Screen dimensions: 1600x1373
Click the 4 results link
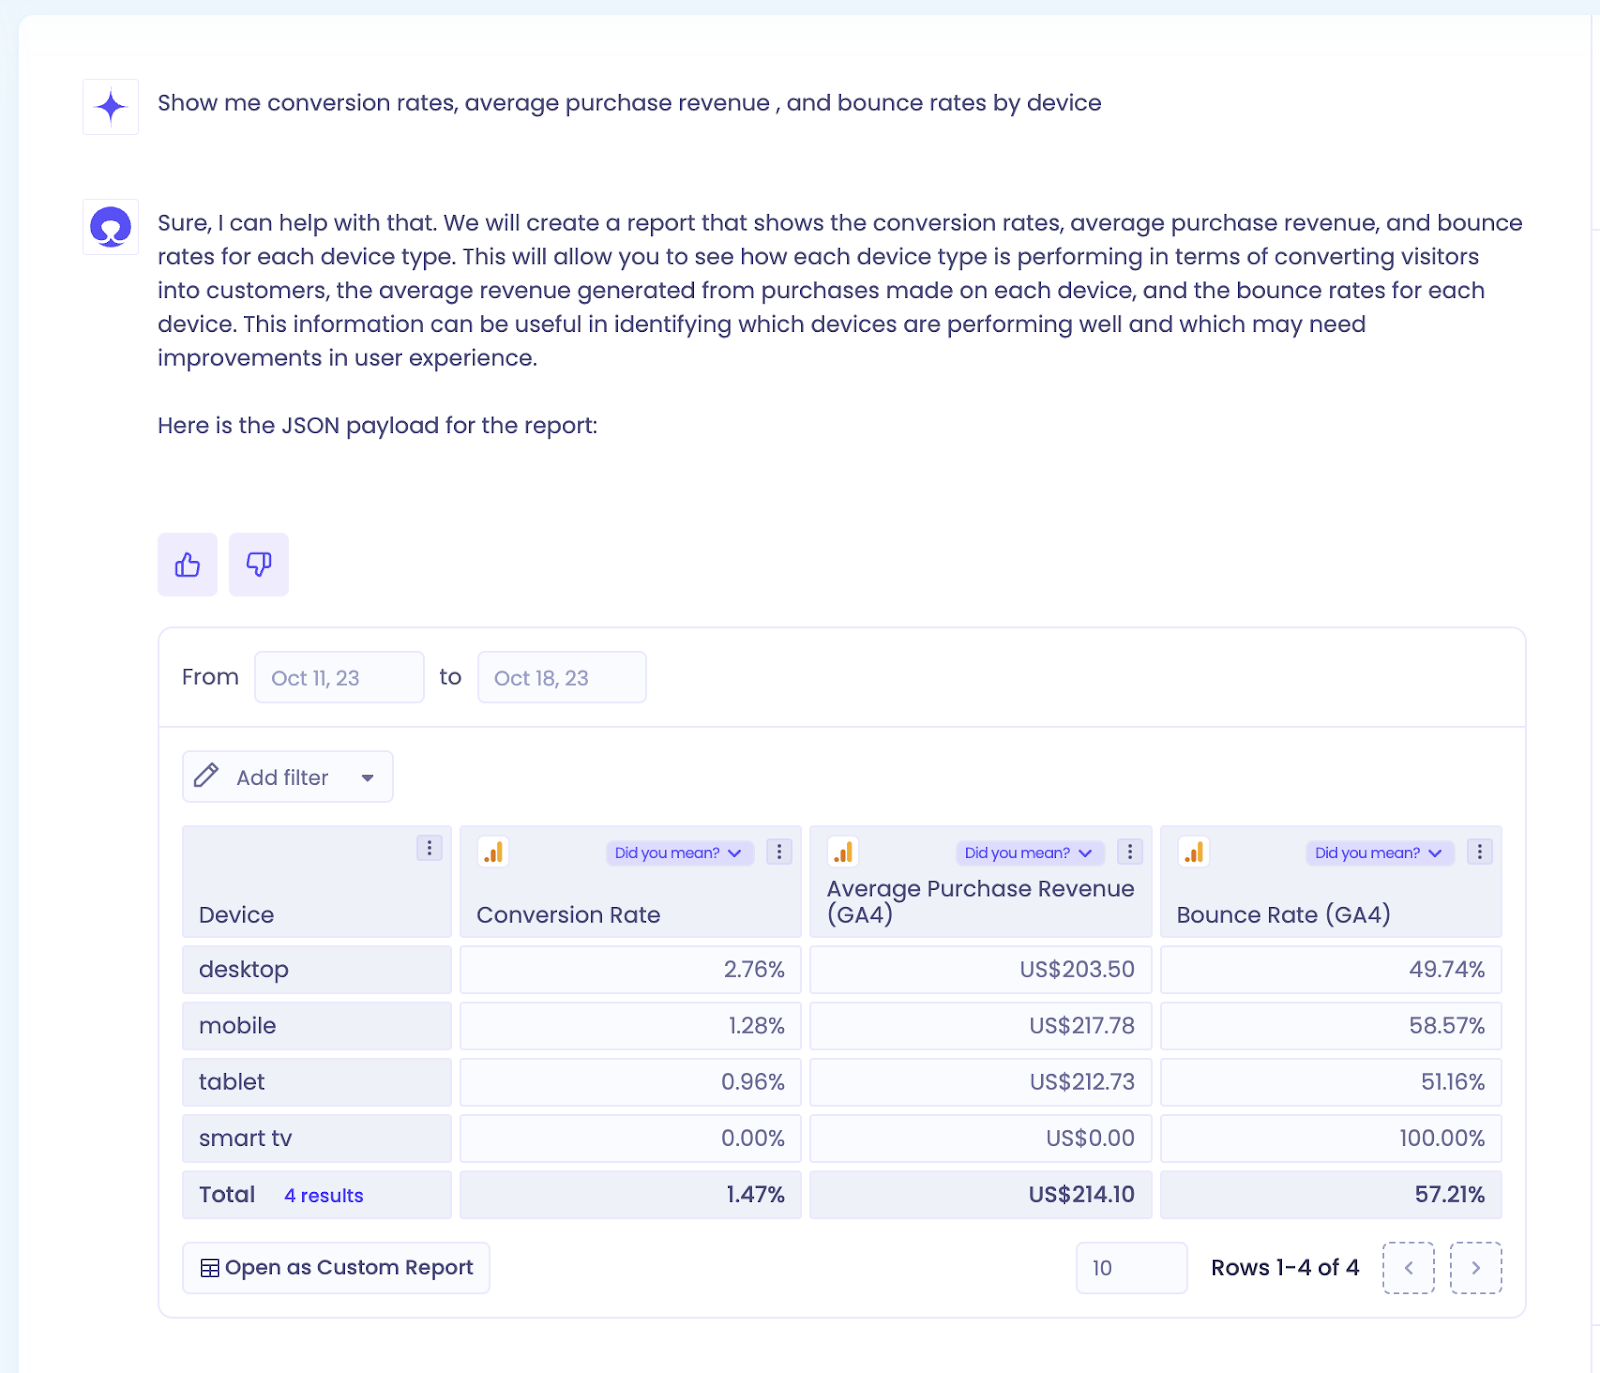(324, 1196)
